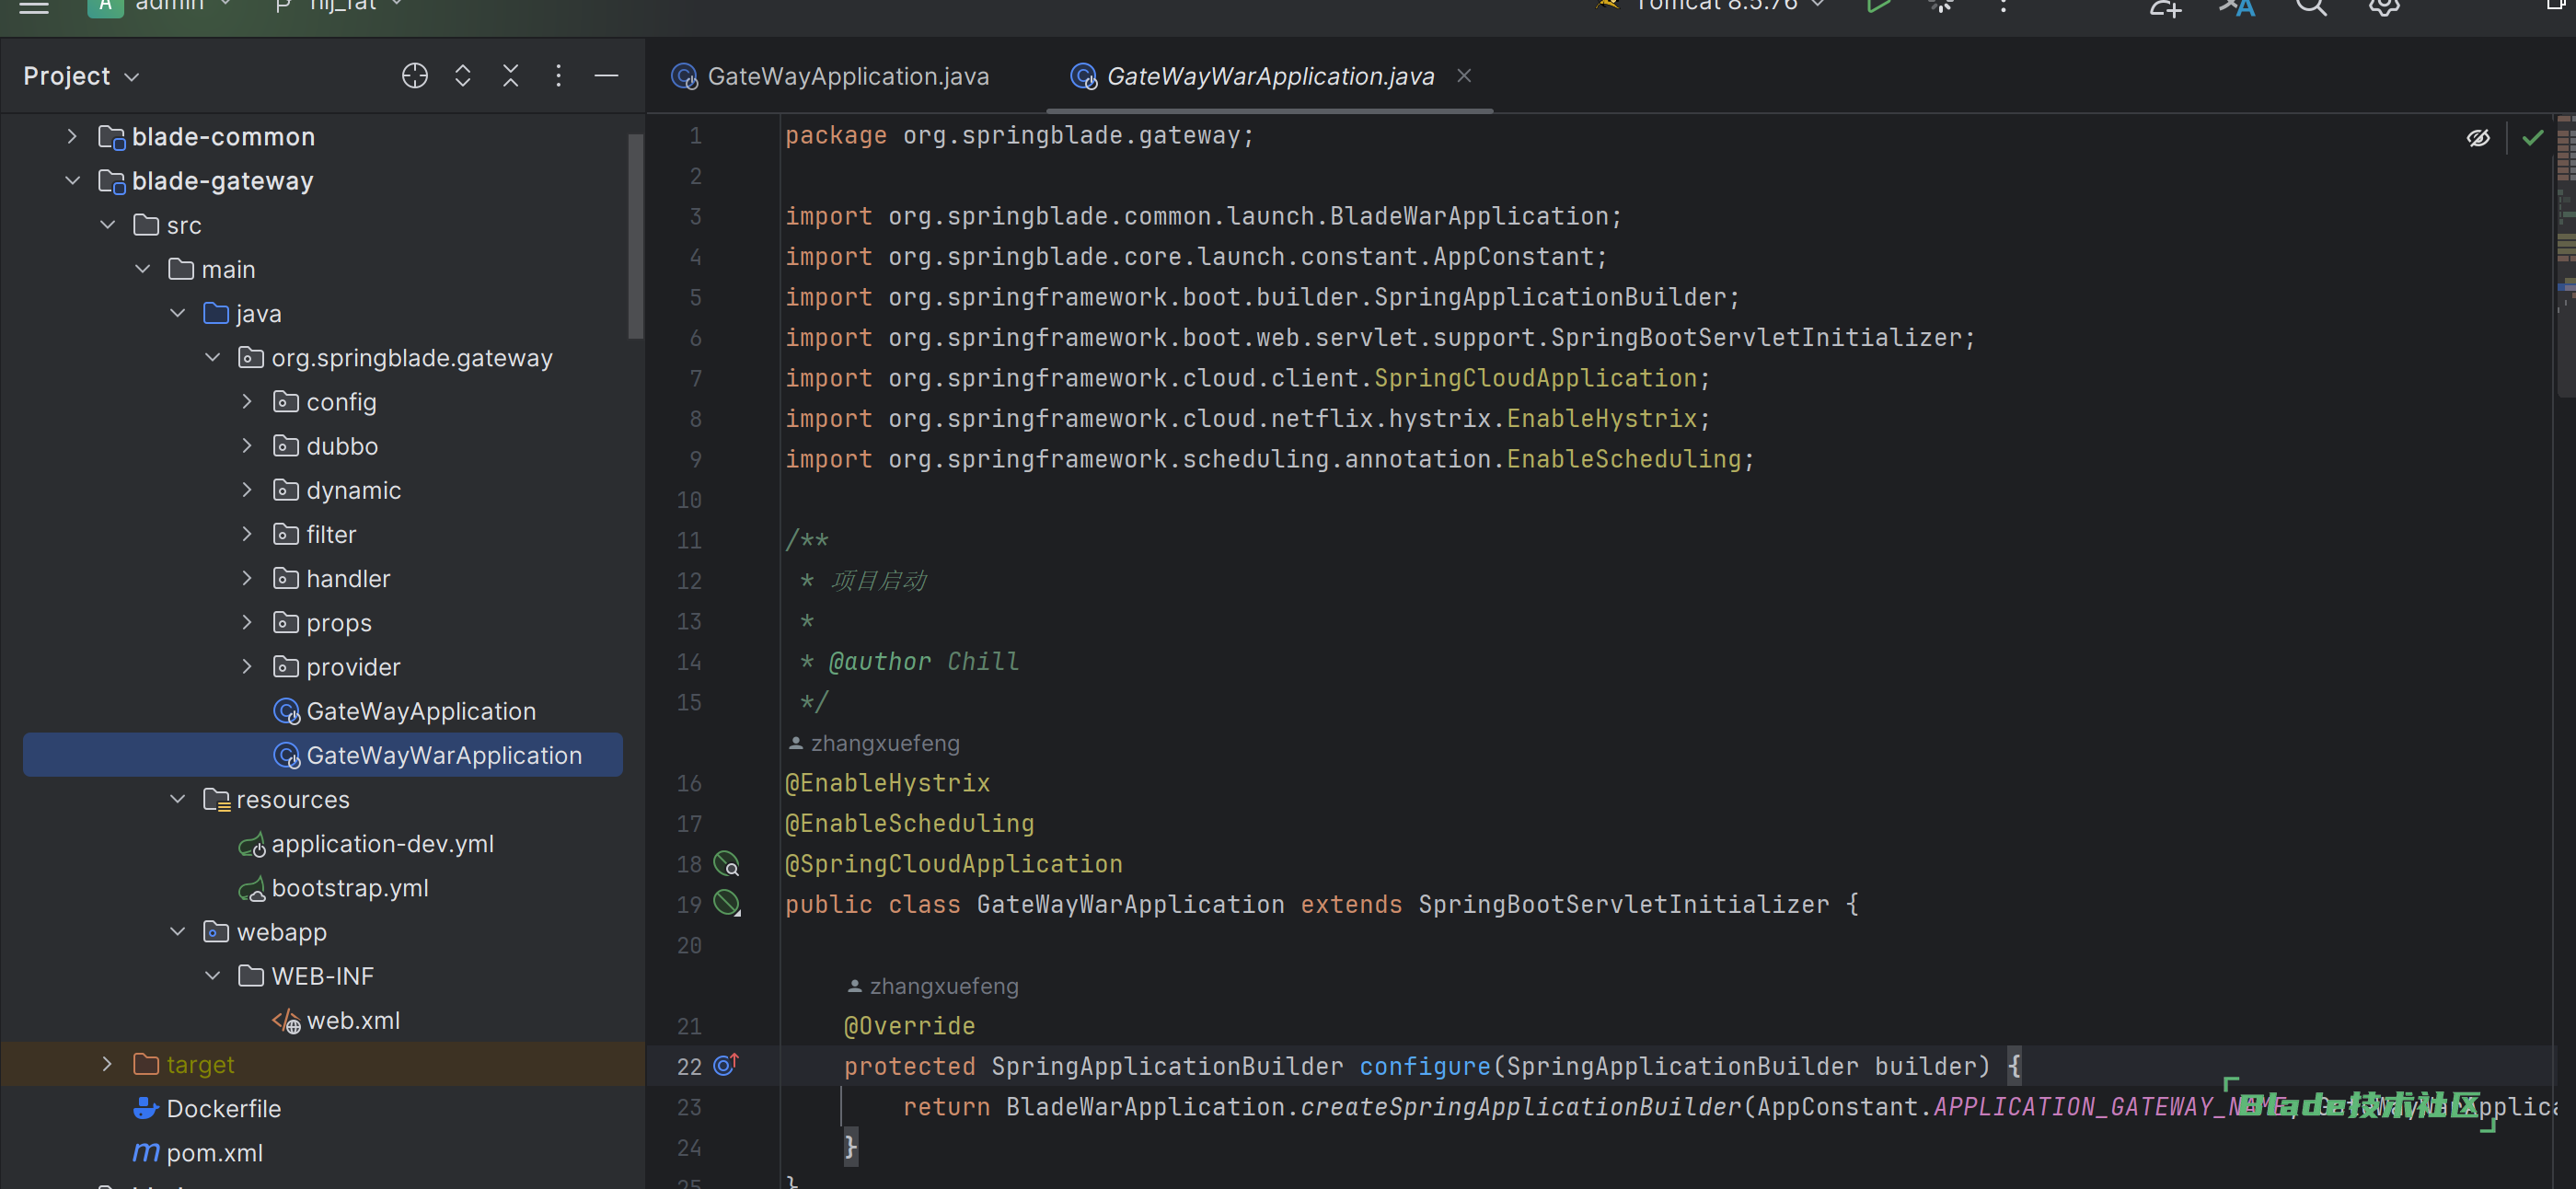Expand the config package
This screenshot has height=1189, width=2576.
(247, 401)
